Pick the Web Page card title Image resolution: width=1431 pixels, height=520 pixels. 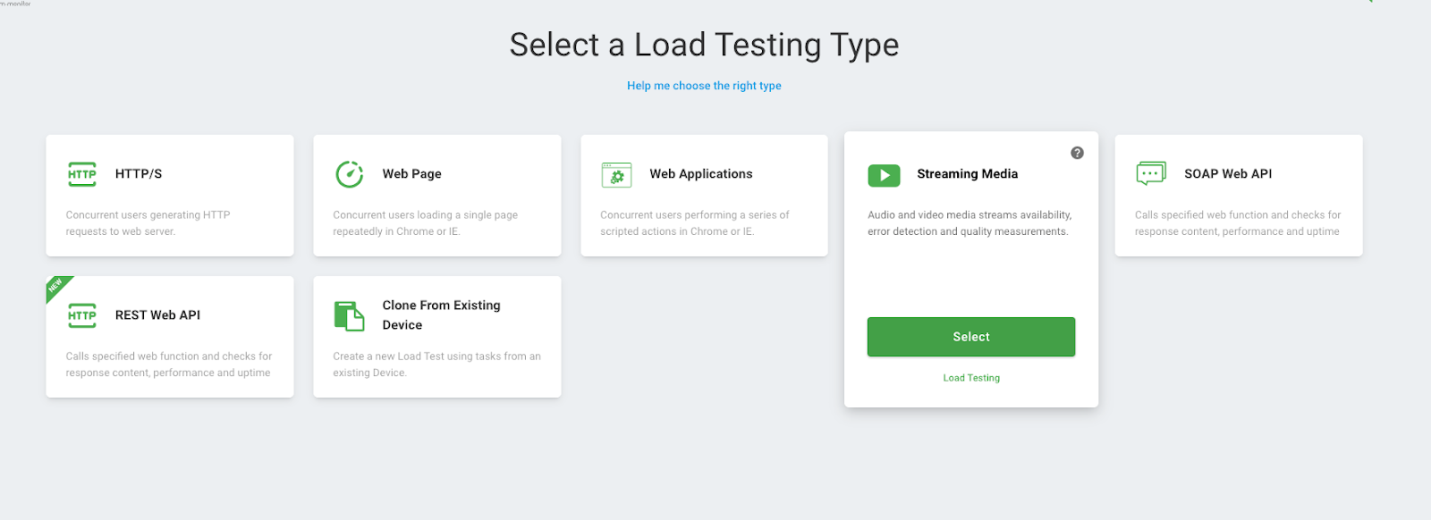[x=411, y=174]
